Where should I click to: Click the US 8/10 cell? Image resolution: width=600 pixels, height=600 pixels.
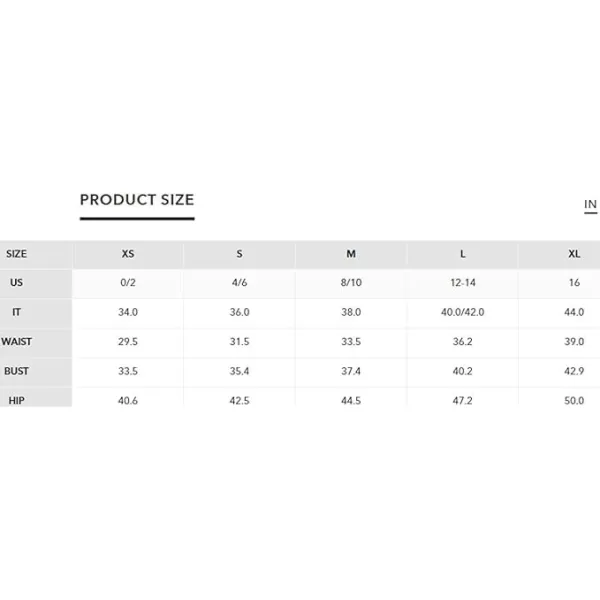[351, 282]
